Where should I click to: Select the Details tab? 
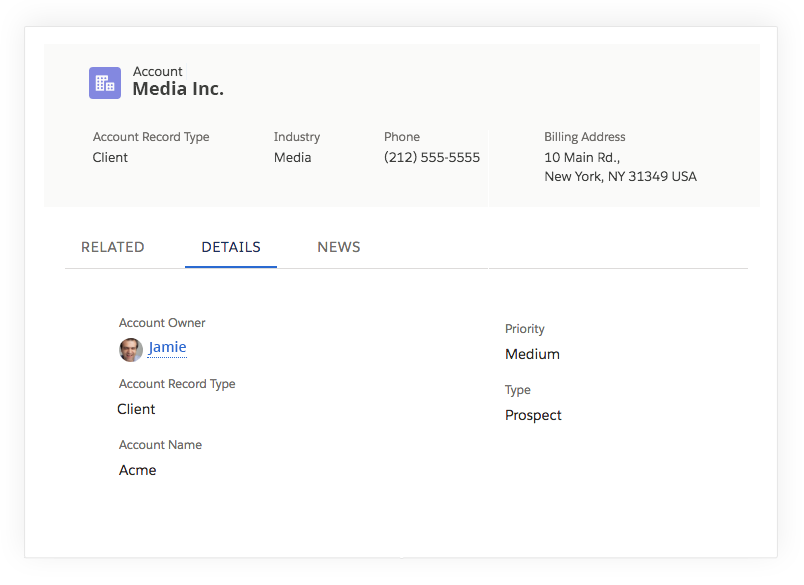[231, 247]
